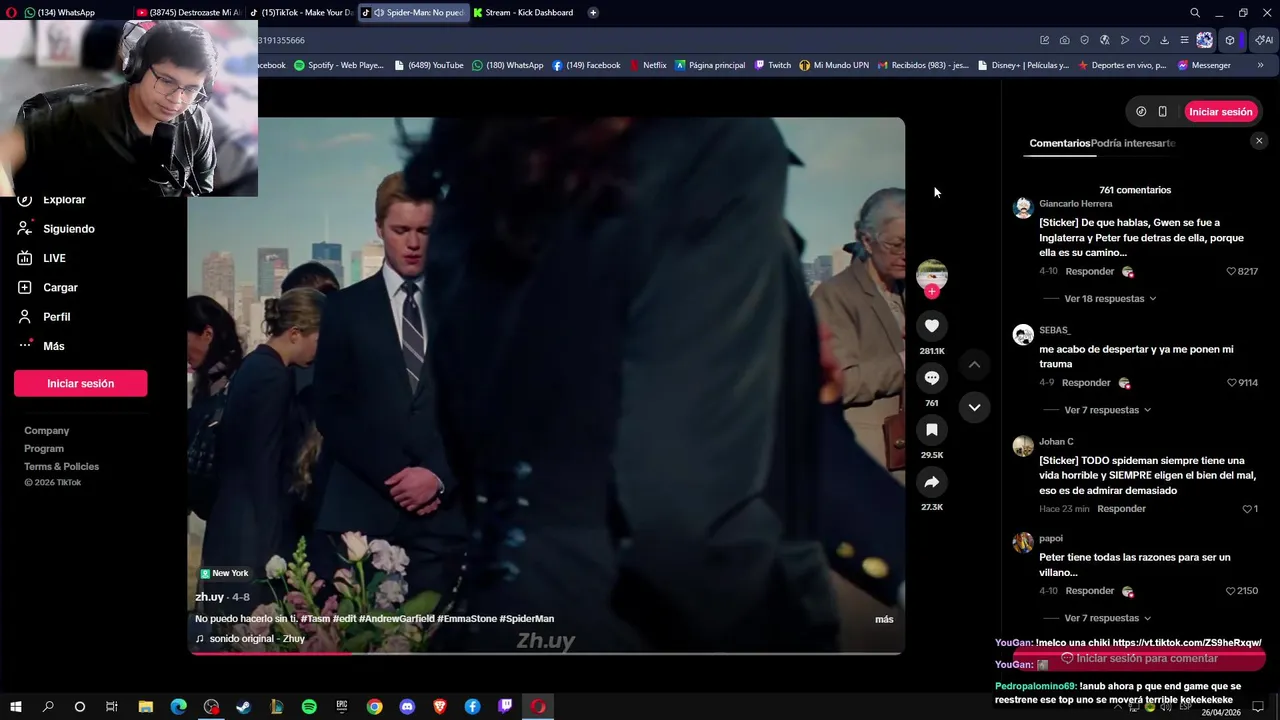Reply to papoi comment

click(1089, 591)
